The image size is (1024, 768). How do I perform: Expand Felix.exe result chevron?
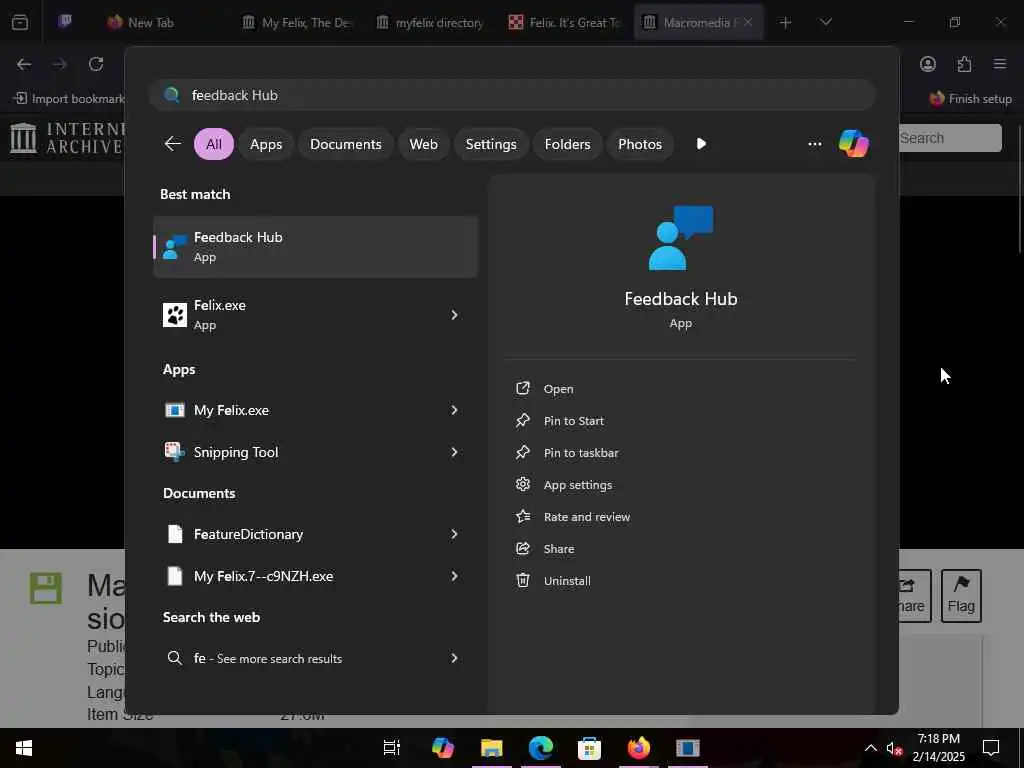click(x=455, y=315)
